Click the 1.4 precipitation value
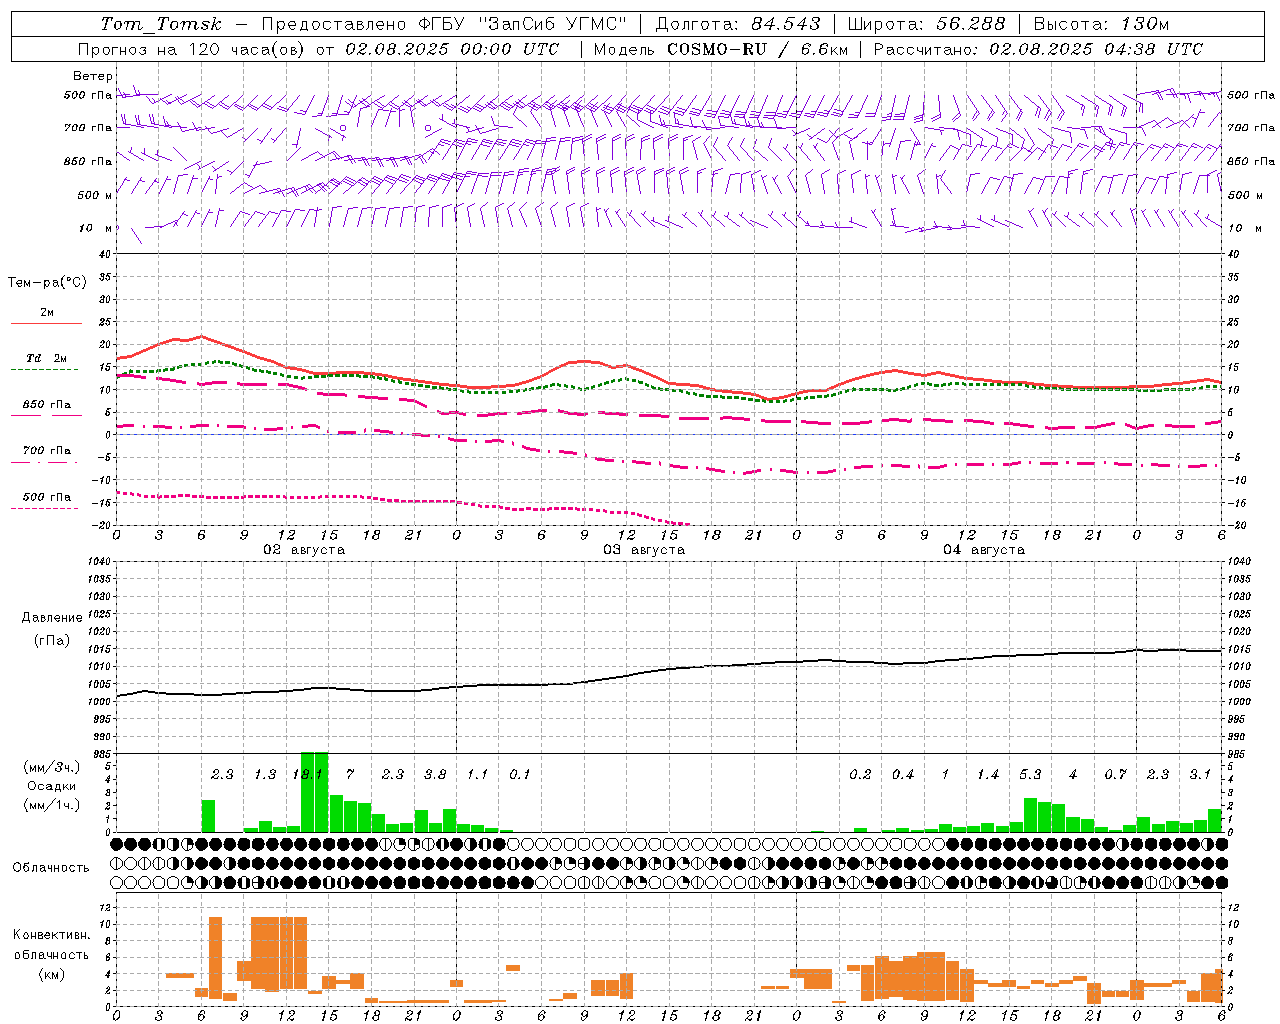The image size is (1280, 1024). 988,775
